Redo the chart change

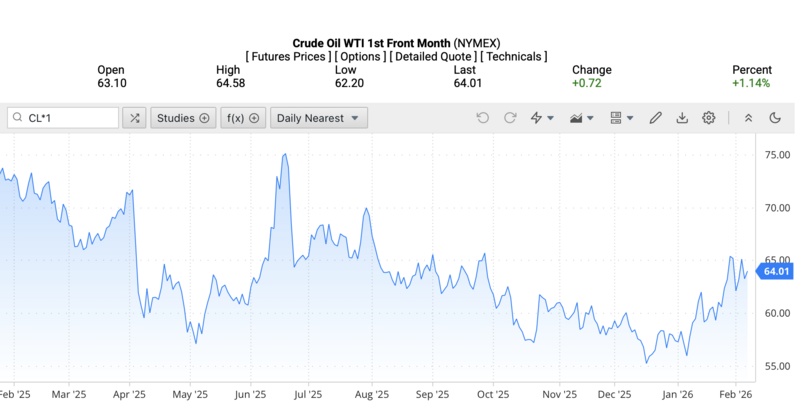510,118
